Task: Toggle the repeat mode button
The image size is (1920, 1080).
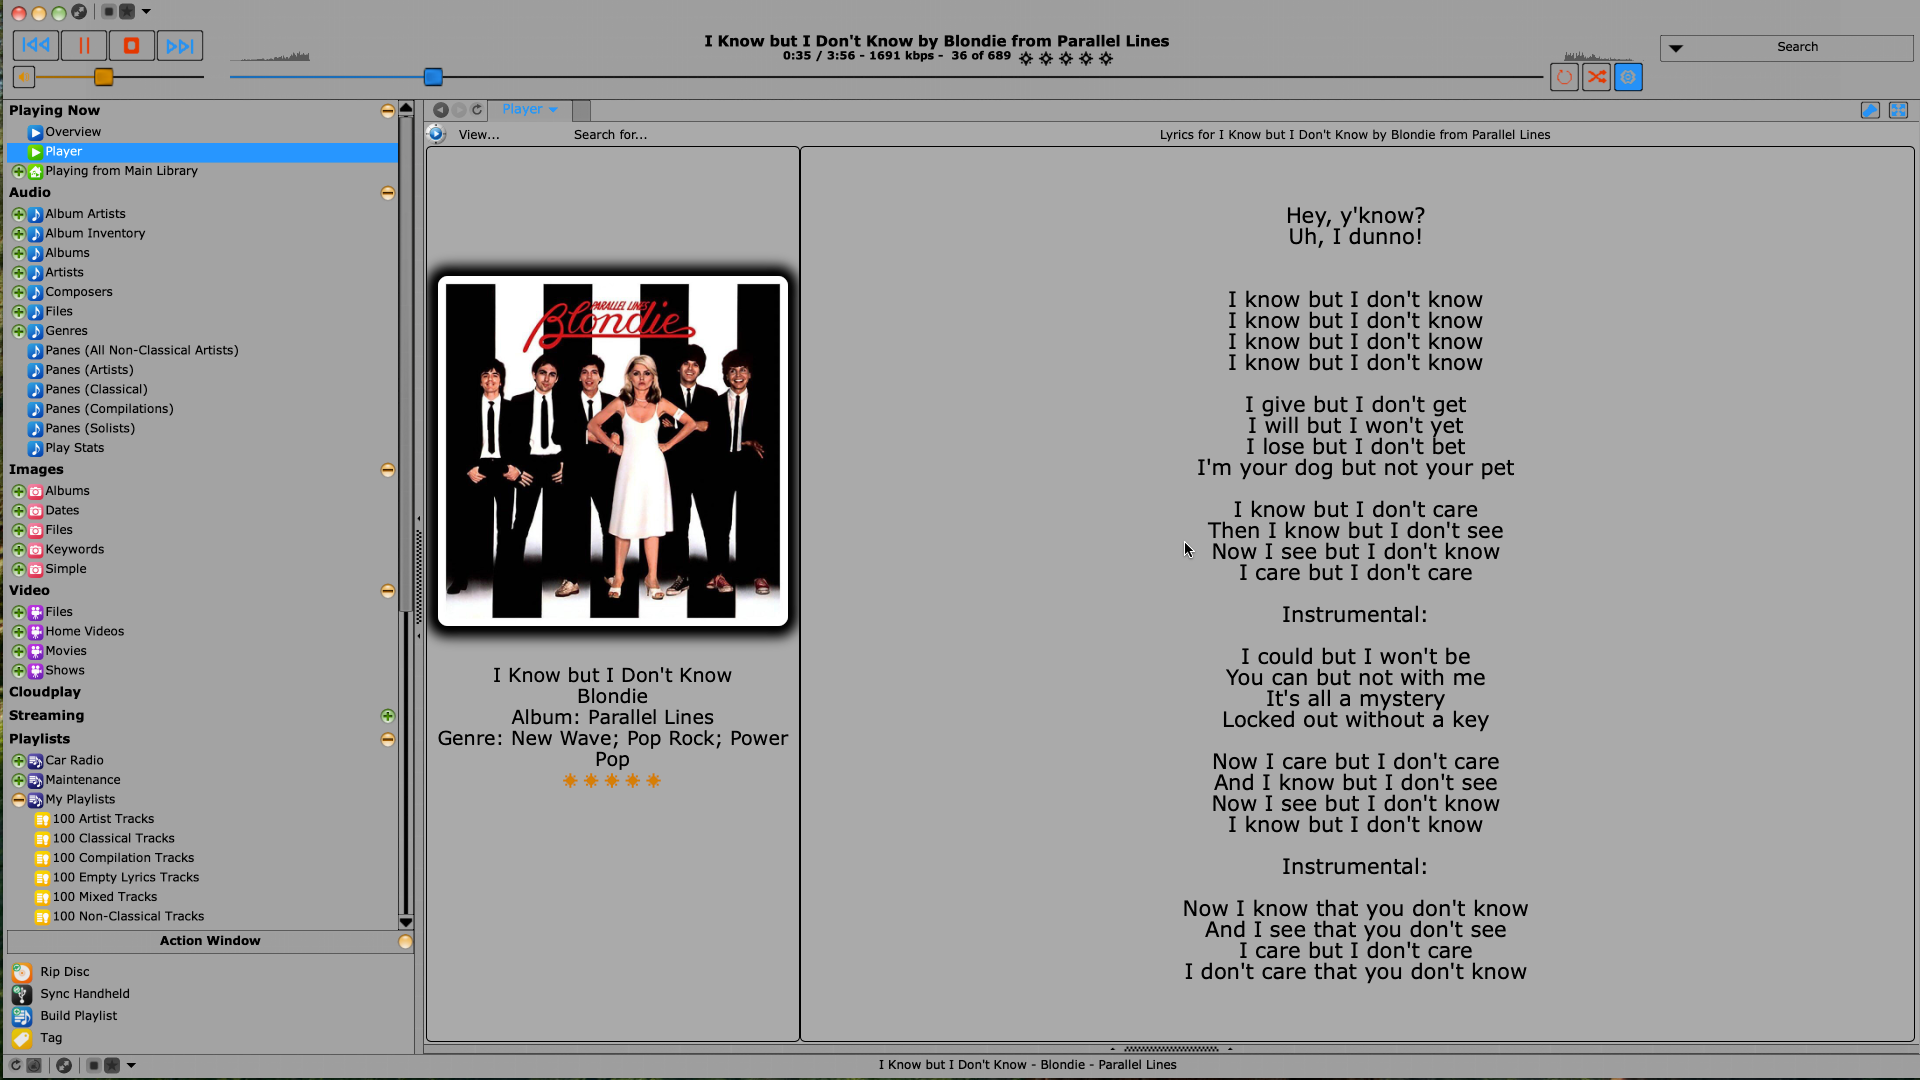Action: [x=1564, y=77]
